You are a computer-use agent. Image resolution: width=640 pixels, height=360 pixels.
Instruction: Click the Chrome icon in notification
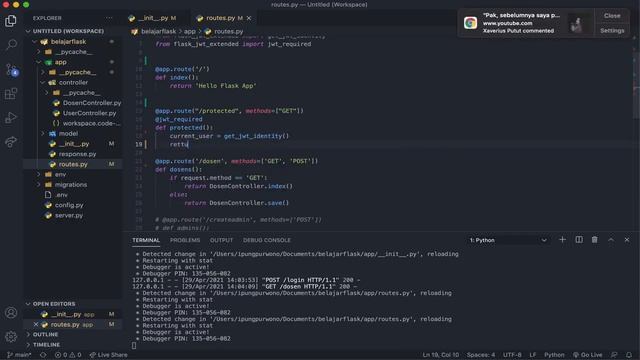470,23
